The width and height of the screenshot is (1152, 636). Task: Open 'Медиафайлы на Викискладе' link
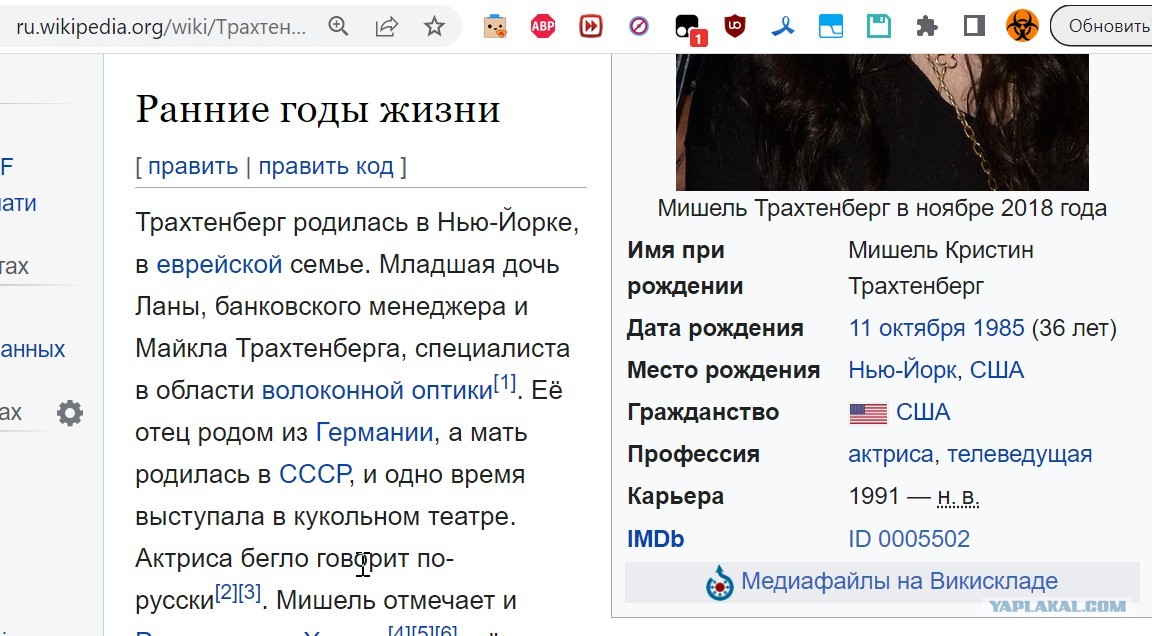899,581
